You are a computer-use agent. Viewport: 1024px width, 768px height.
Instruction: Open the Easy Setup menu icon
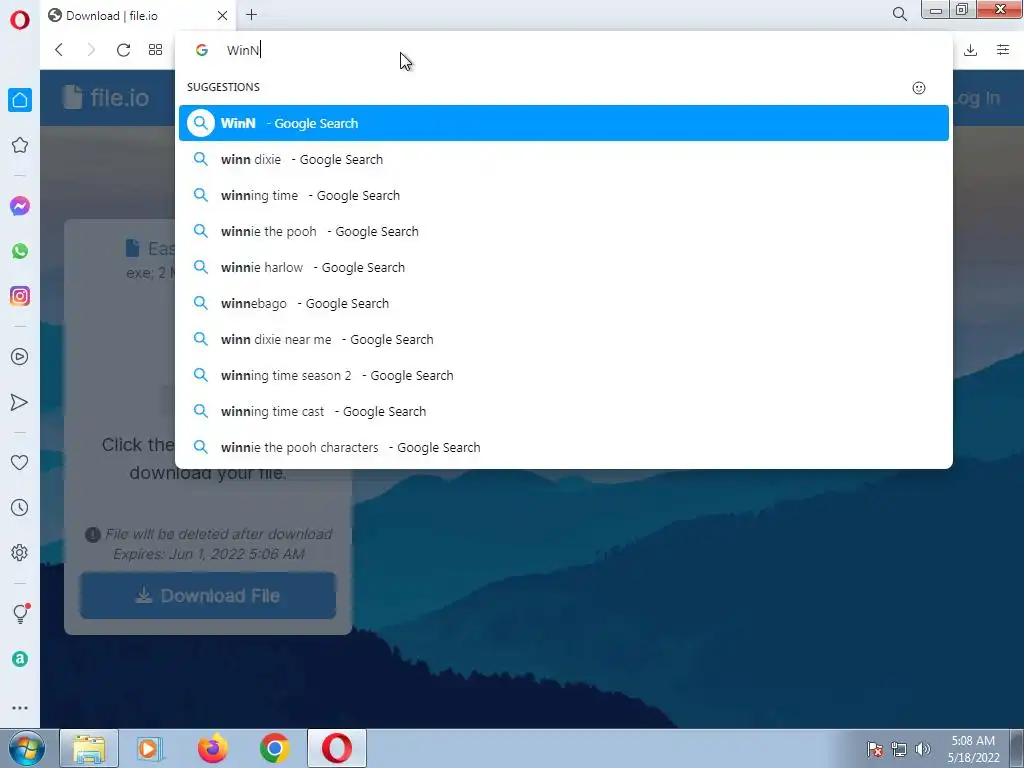tap(1003, 50)
